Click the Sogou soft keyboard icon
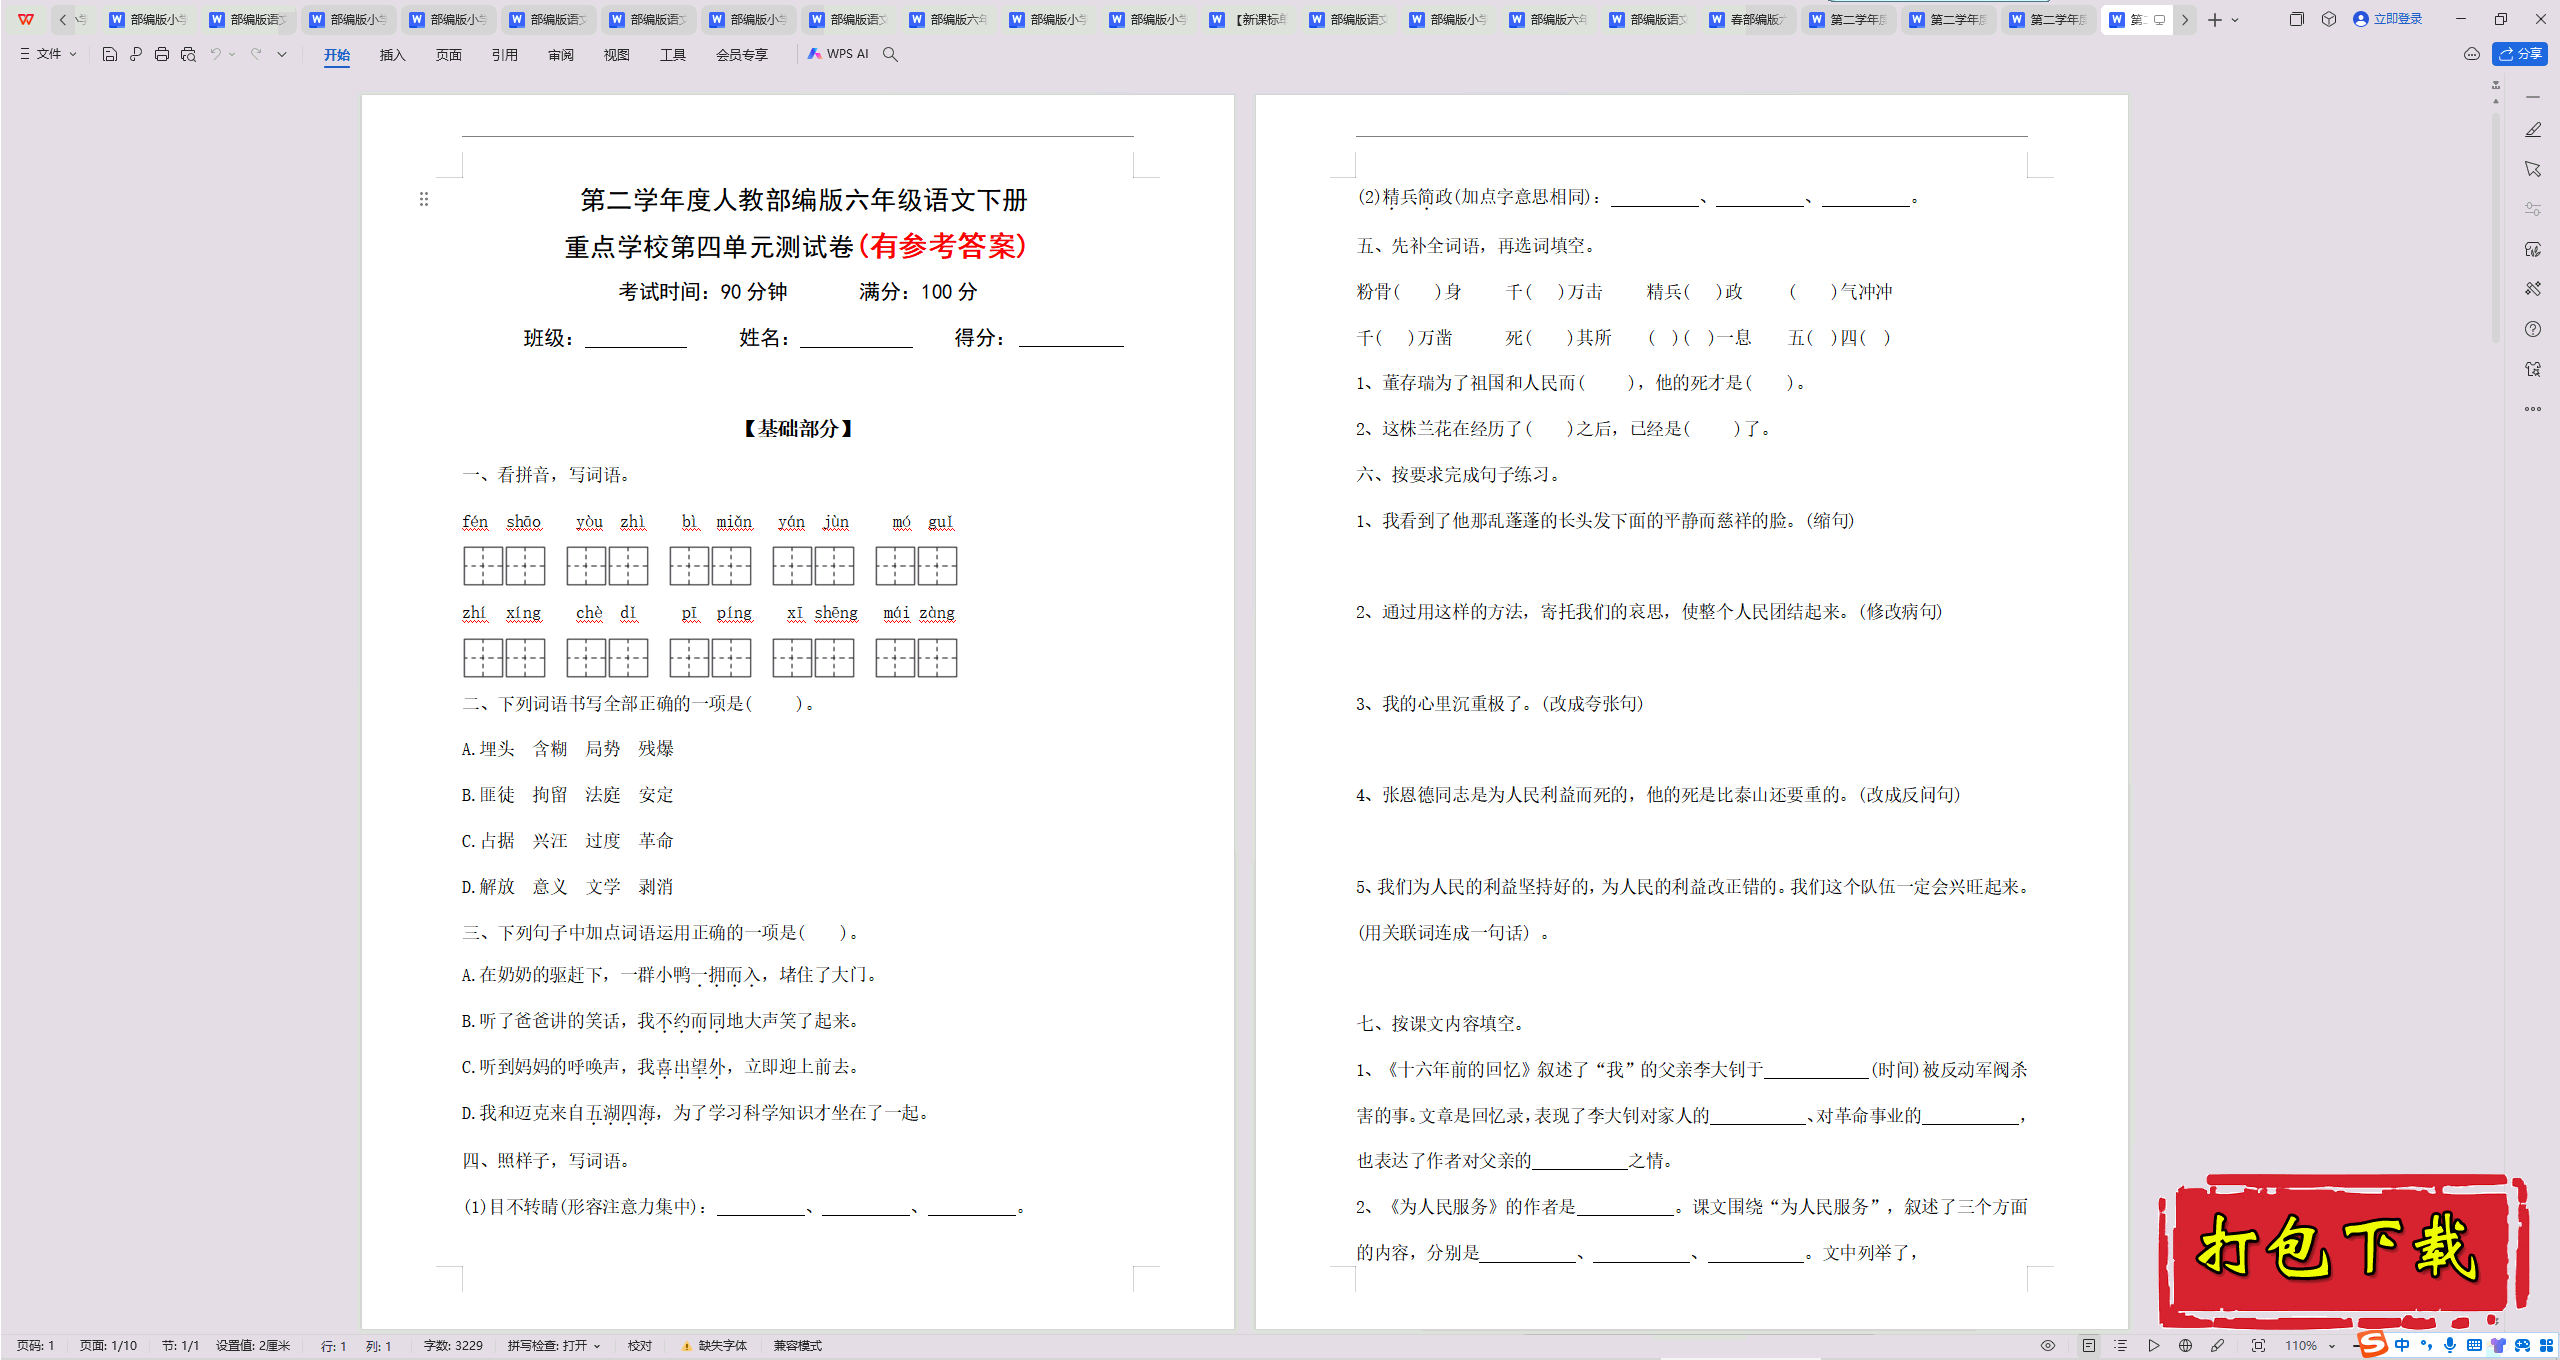Image resolution: width=2560 pixels, height=1360 pixels. (2474, 1346)
